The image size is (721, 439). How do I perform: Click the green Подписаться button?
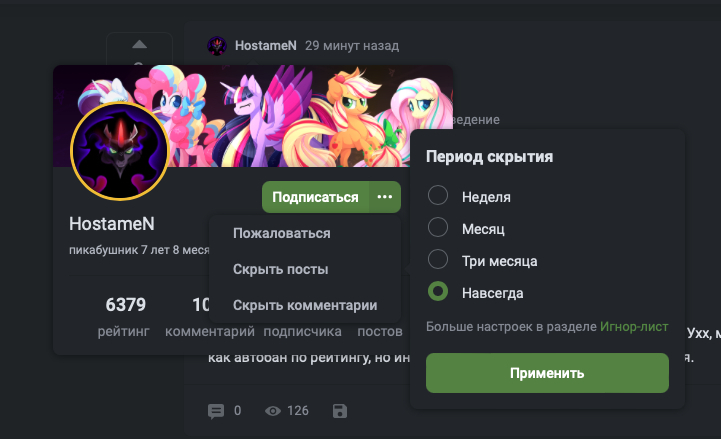pos(315,197)
